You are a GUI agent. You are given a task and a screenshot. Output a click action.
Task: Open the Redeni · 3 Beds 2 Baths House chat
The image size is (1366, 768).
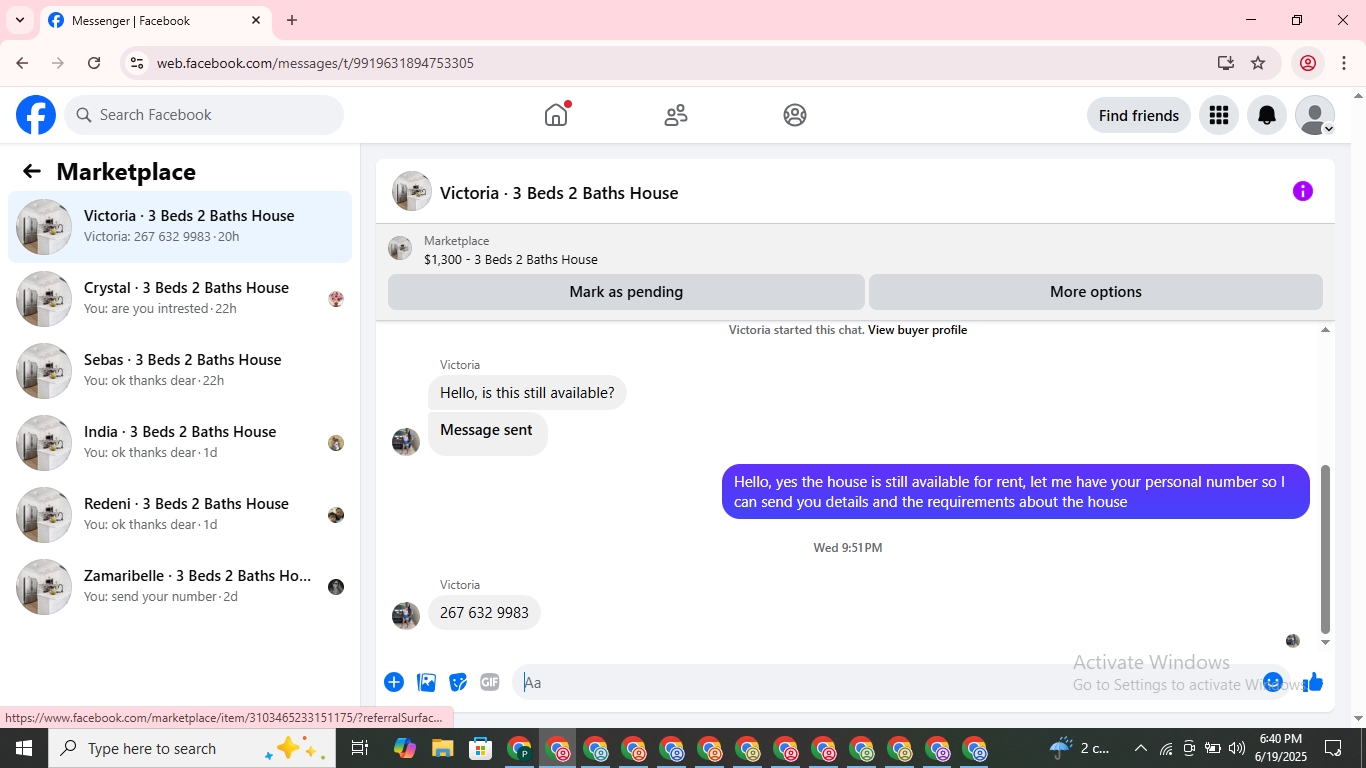click(x=180, y=515)
